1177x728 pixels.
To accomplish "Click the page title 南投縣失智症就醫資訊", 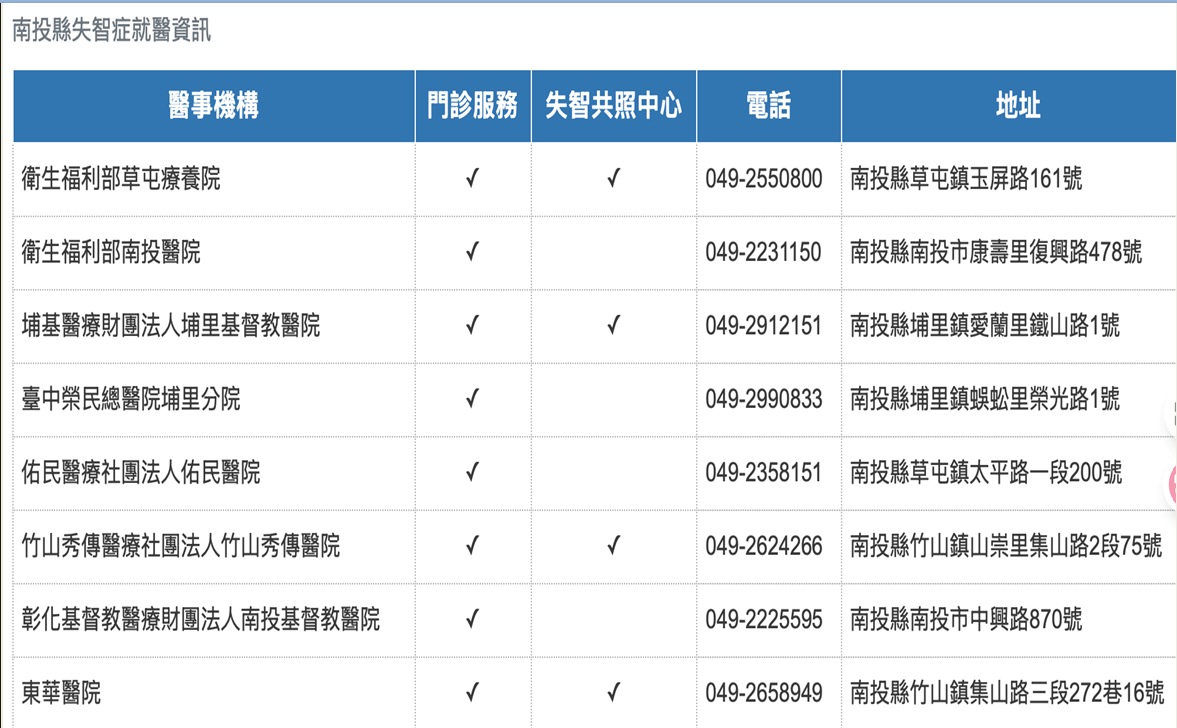I will (111, 30).
